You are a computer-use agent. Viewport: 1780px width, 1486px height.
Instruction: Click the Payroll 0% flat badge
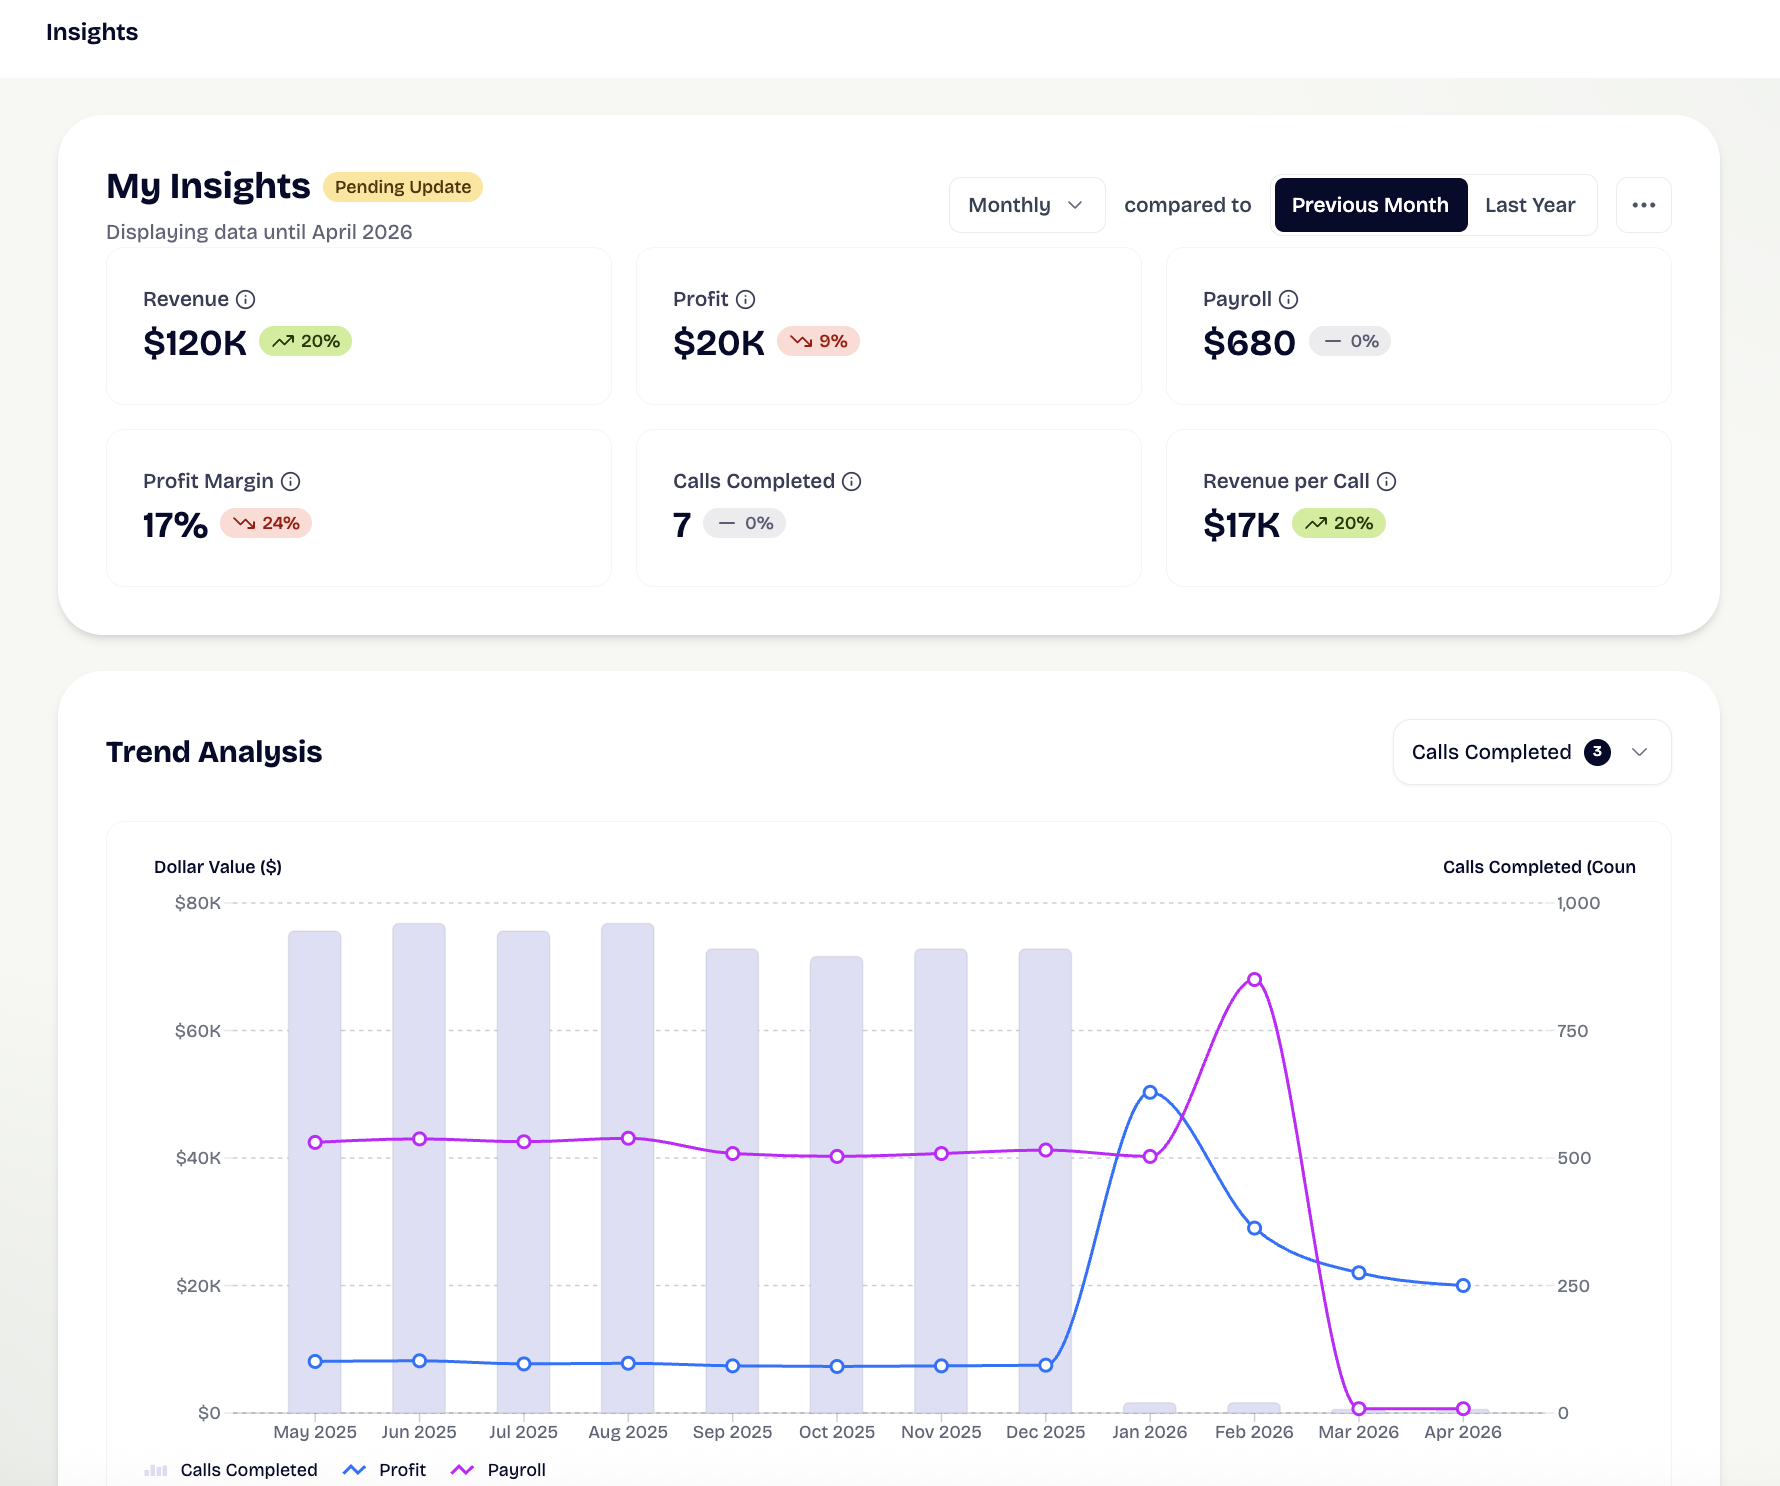click(1351, 341)
